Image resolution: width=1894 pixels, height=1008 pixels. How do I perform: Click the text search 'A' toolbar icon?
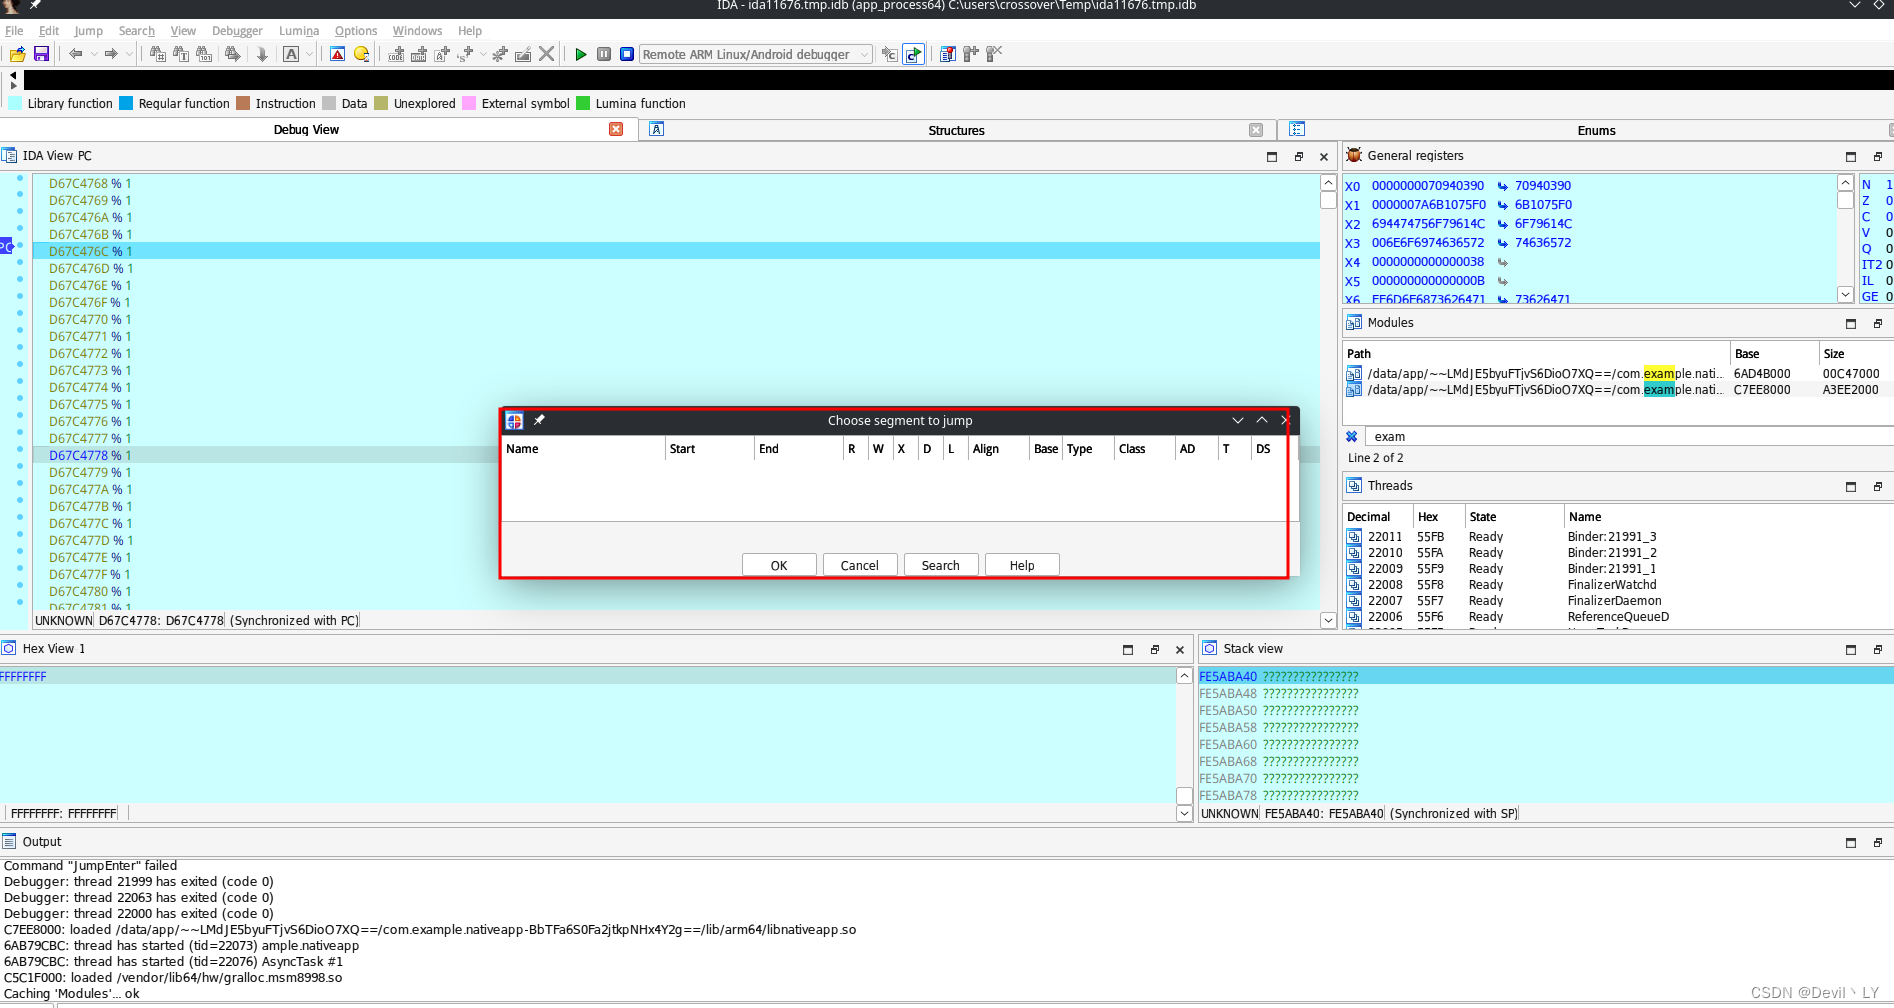tap(291, 54)
